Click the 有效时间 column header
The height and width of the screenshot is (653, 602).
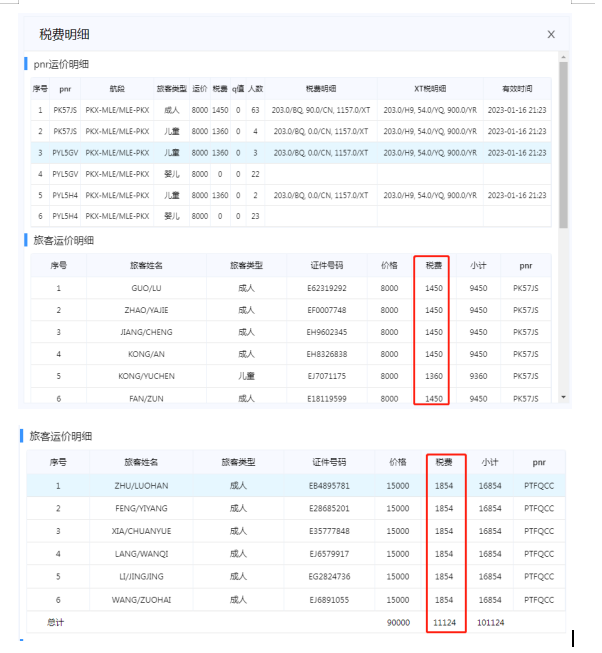point(517,88)
